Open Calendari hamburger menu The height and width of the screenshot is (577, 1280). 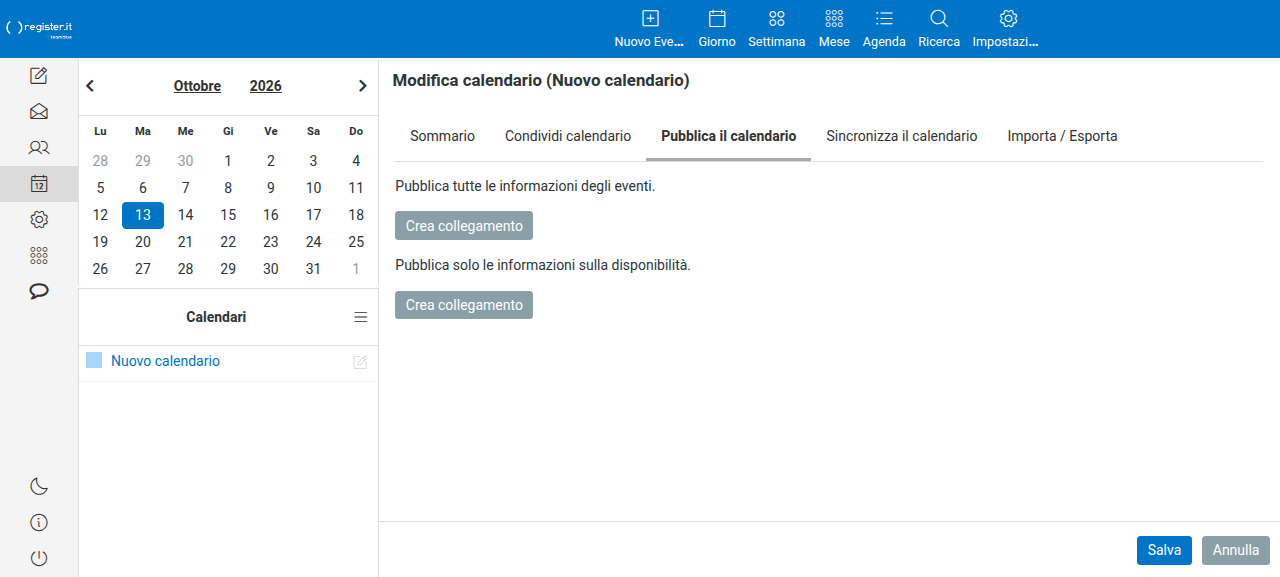(361, 317)
